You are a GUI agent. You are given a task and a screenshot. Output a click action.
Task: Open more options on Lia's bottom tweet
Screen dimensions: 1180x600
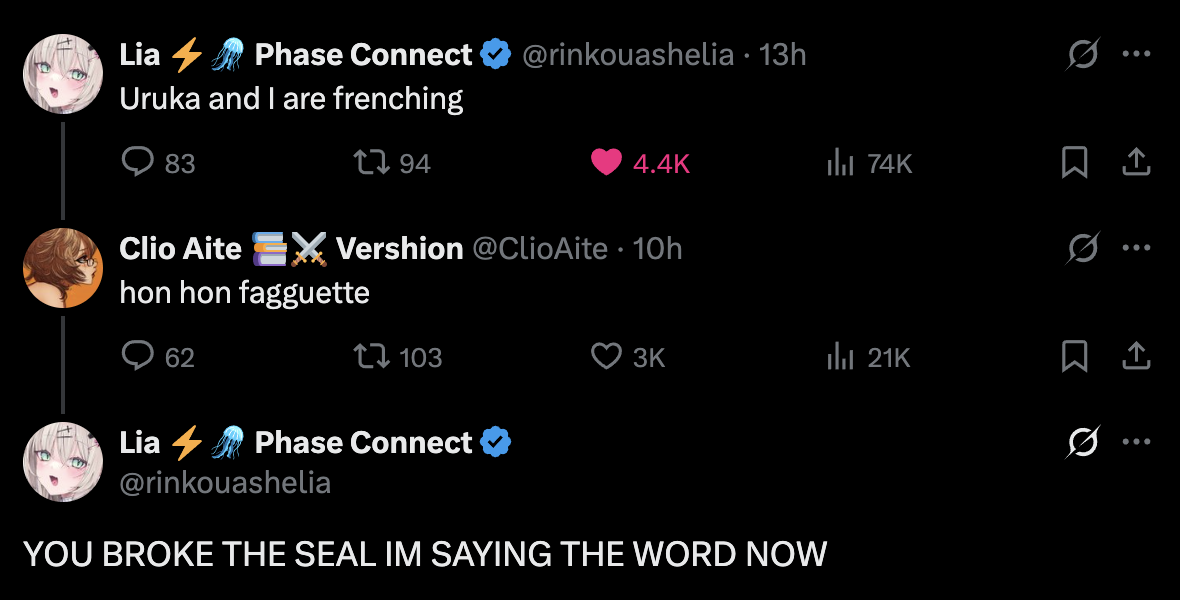pyautogui.click(x=1136, y=442)
